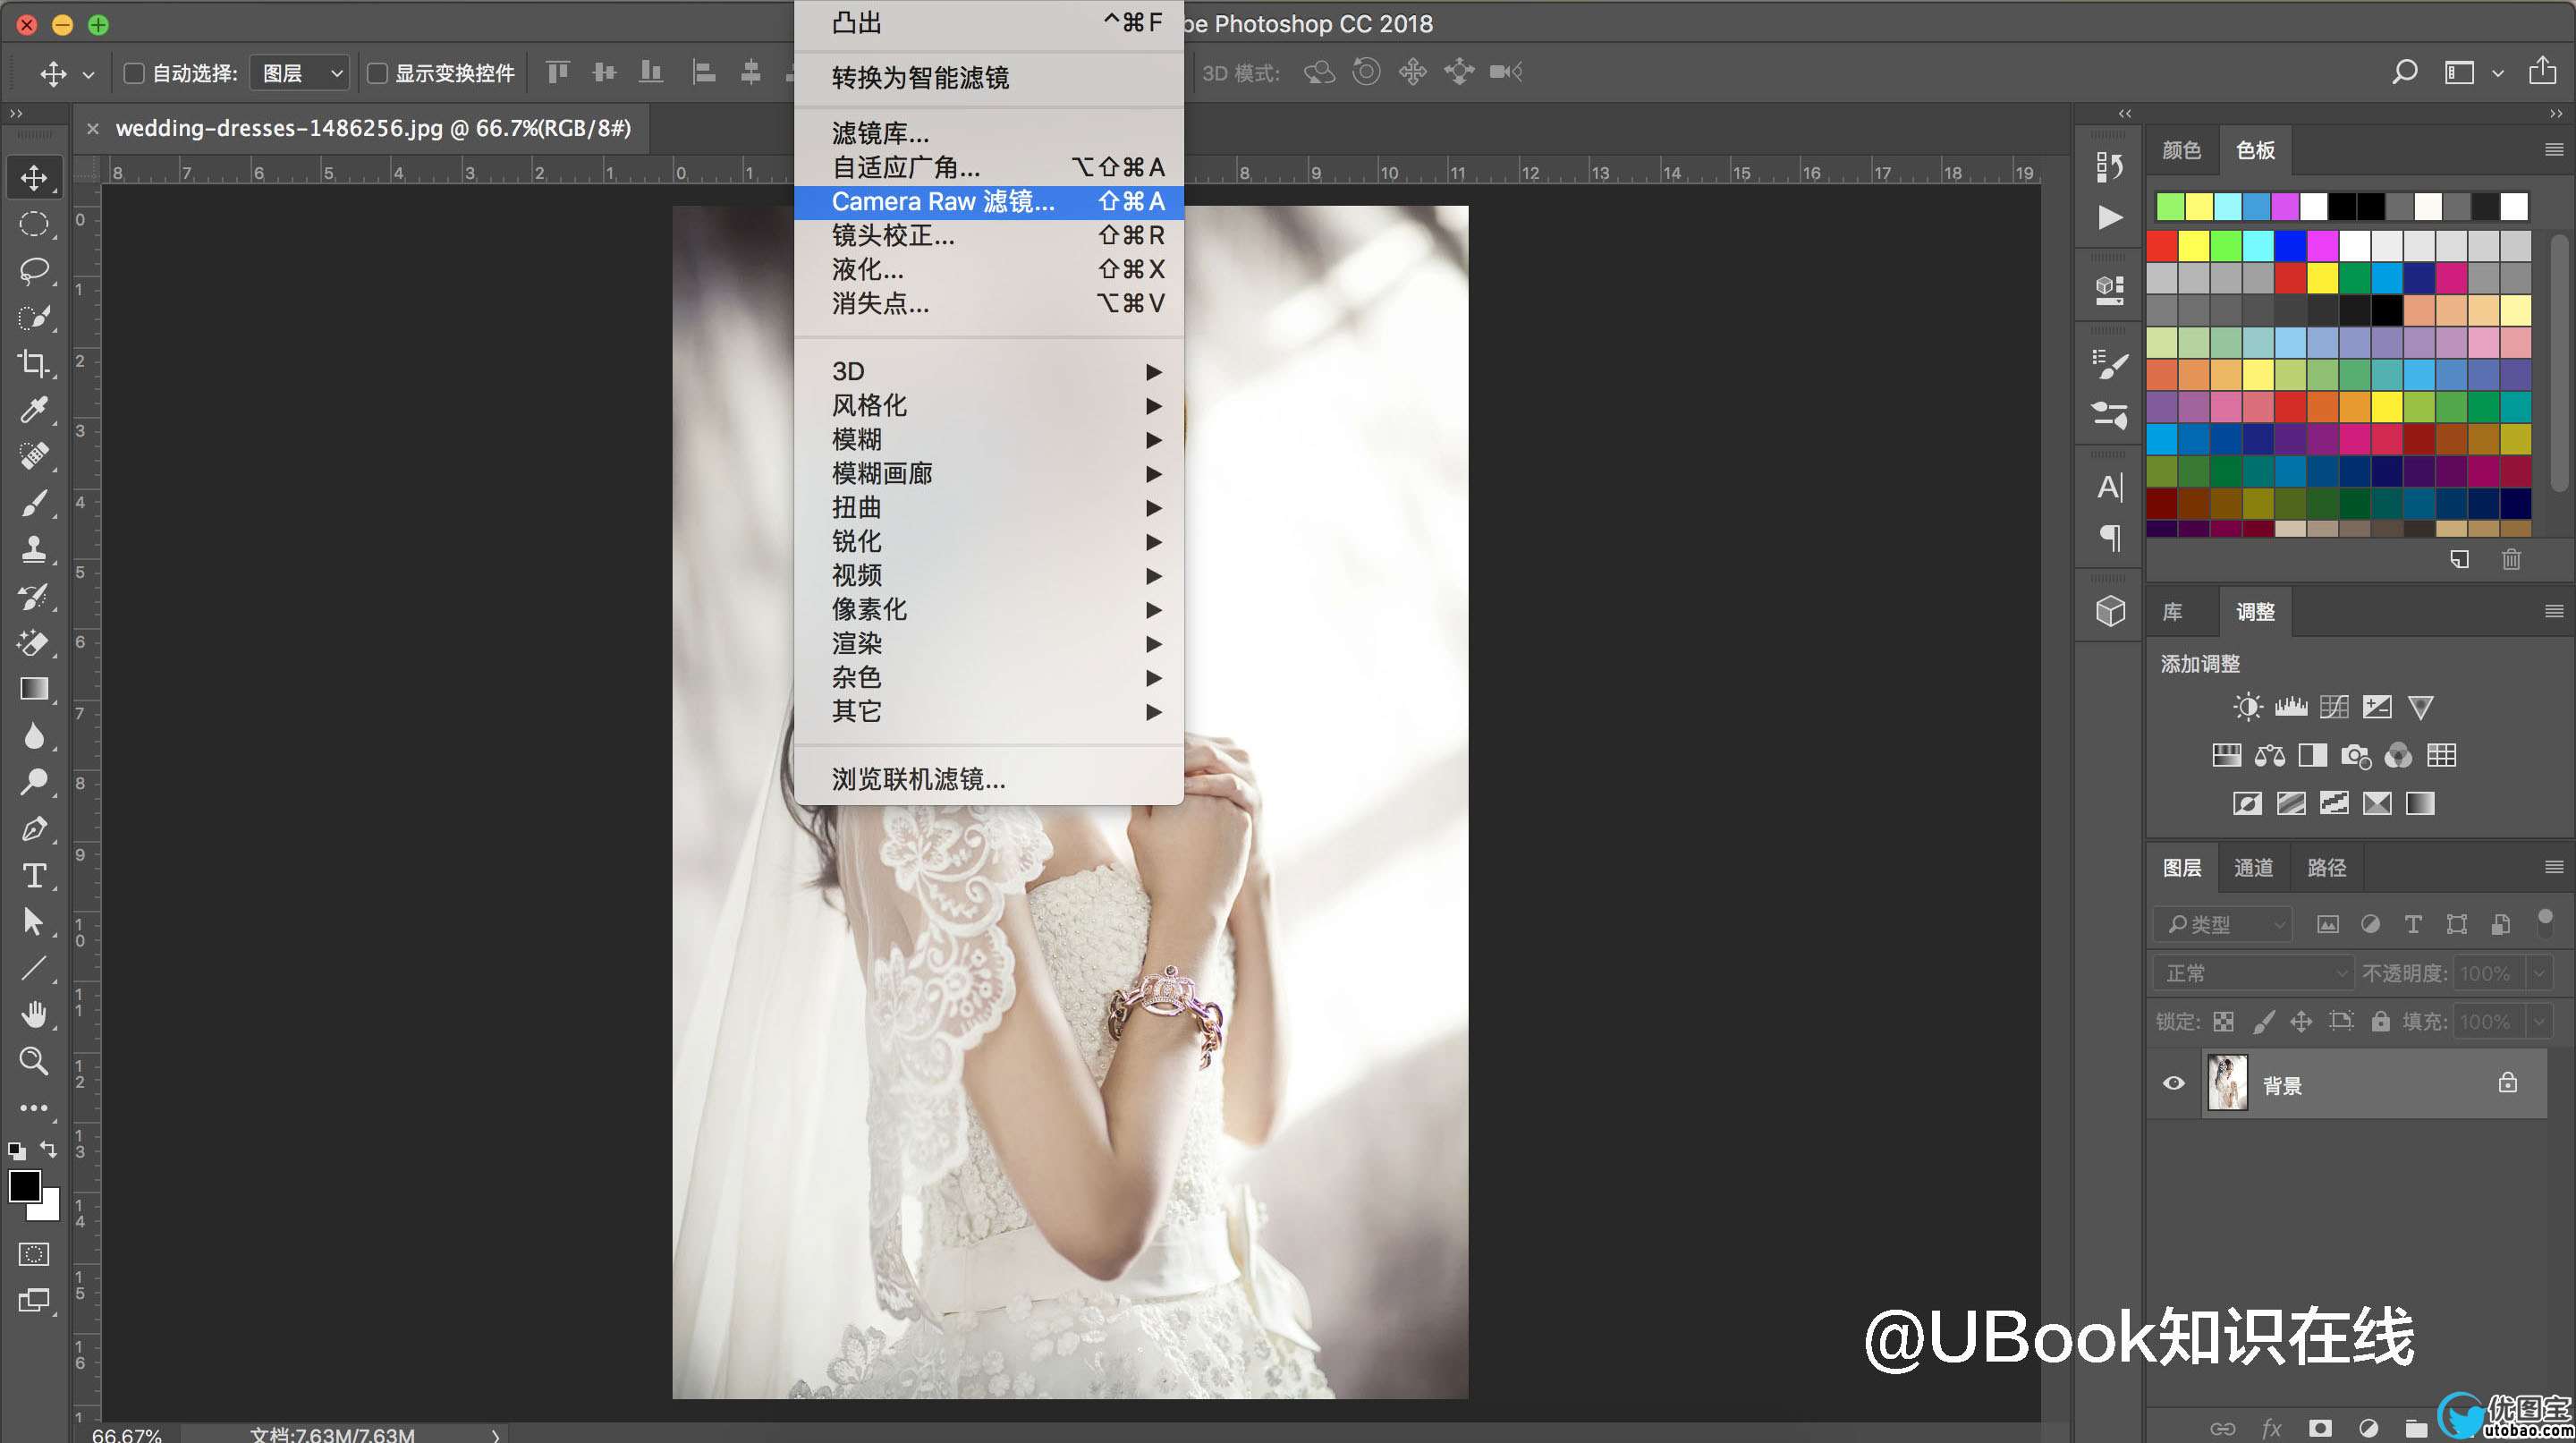Image resolution: width=2576 pixels, height=1443 pixels.
Task: Choose Camera Raw 滤镜 menu item
Action: 988,201
